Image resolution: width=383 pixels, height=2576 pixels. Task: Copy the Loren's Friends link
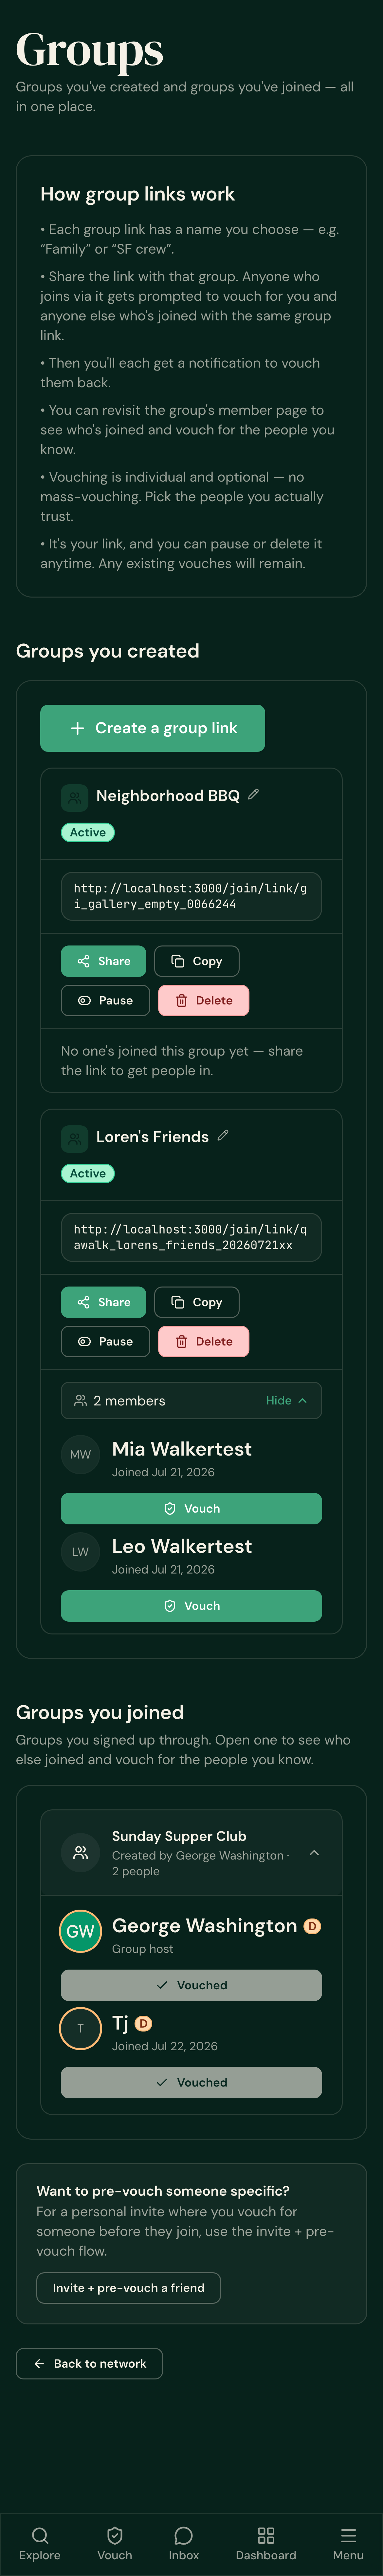pos(197,1302)
